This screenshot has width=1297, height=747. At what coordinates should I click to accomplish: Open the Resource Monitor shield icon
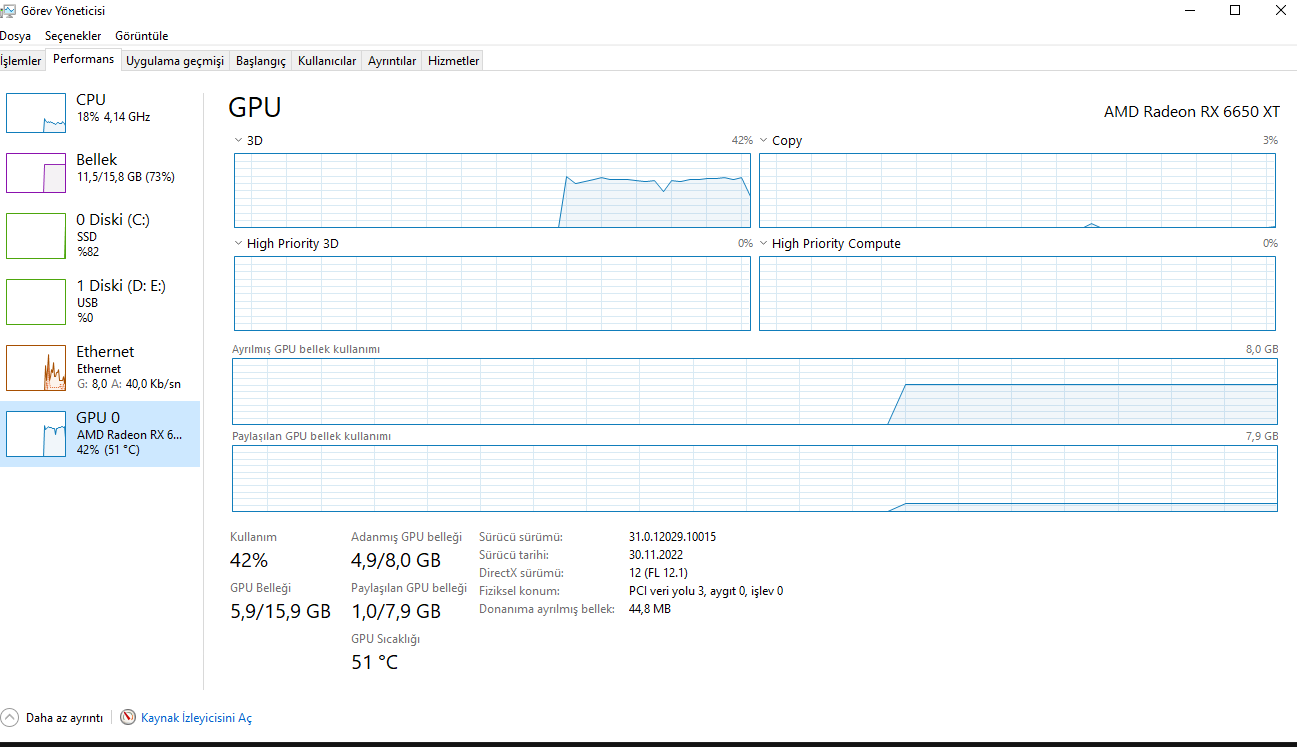(128, 717)
